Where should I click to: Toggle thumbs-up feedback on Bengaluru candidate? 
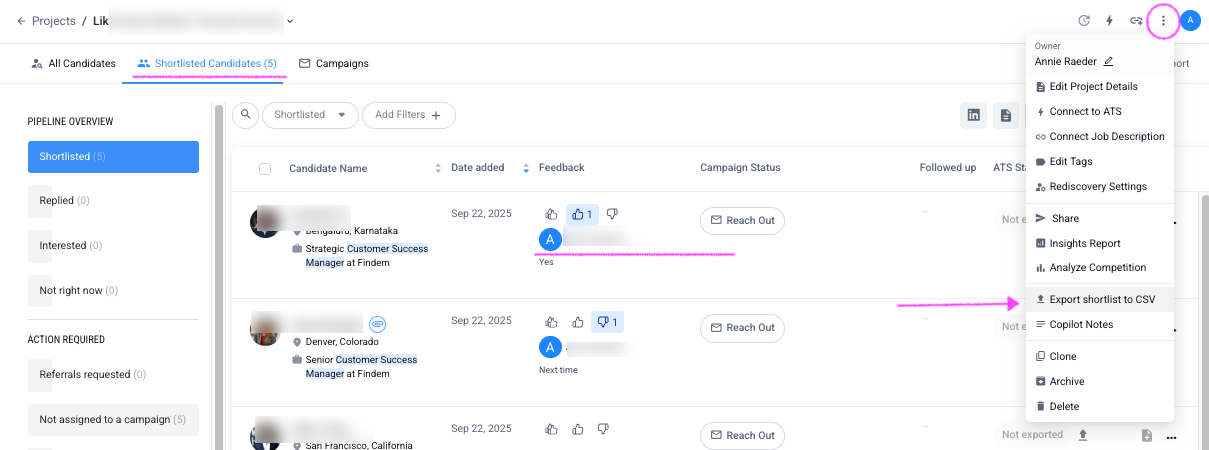(x=581, y=214)
